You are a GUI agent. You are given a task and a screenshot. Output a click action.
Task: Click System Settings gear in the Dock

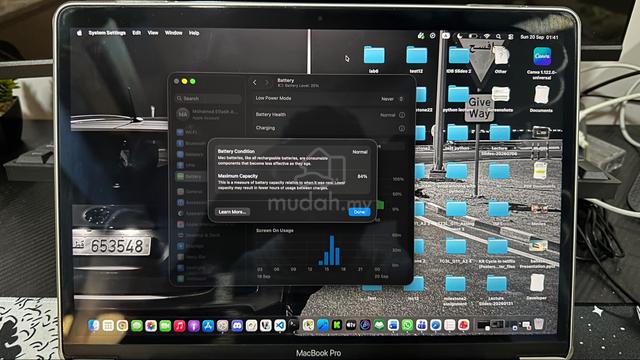point(222,326)
